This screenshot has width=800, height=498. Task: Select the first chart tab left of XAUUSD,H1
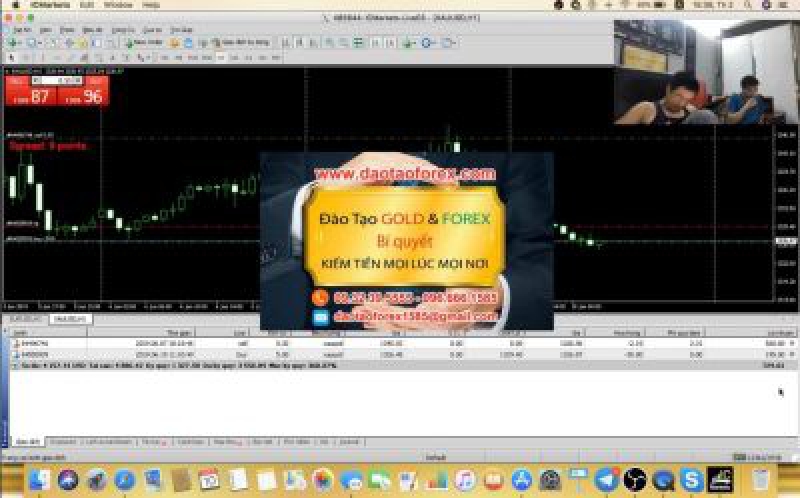[27, 319]
